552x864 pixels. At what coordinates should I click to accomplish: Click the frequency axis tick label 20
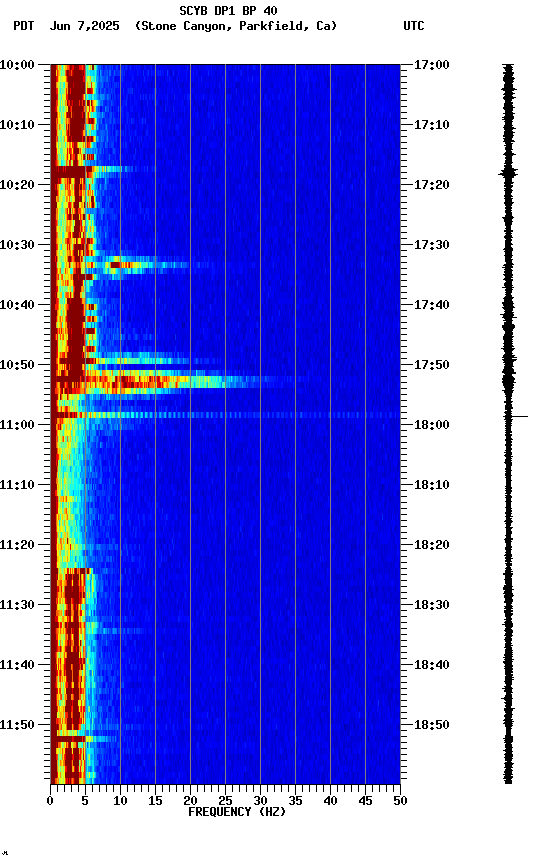pos(190,801)
